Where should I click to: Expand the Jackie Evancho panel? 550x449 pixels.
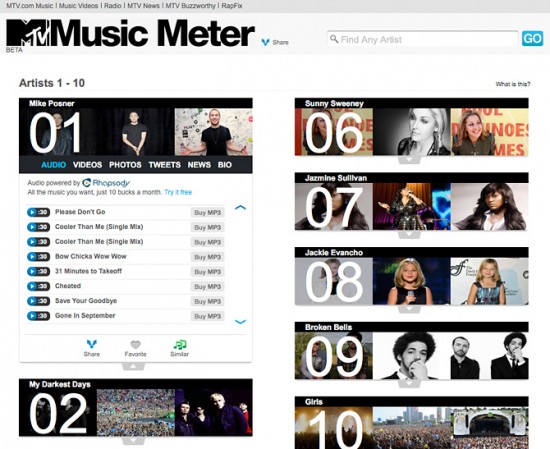click(409, 309)
